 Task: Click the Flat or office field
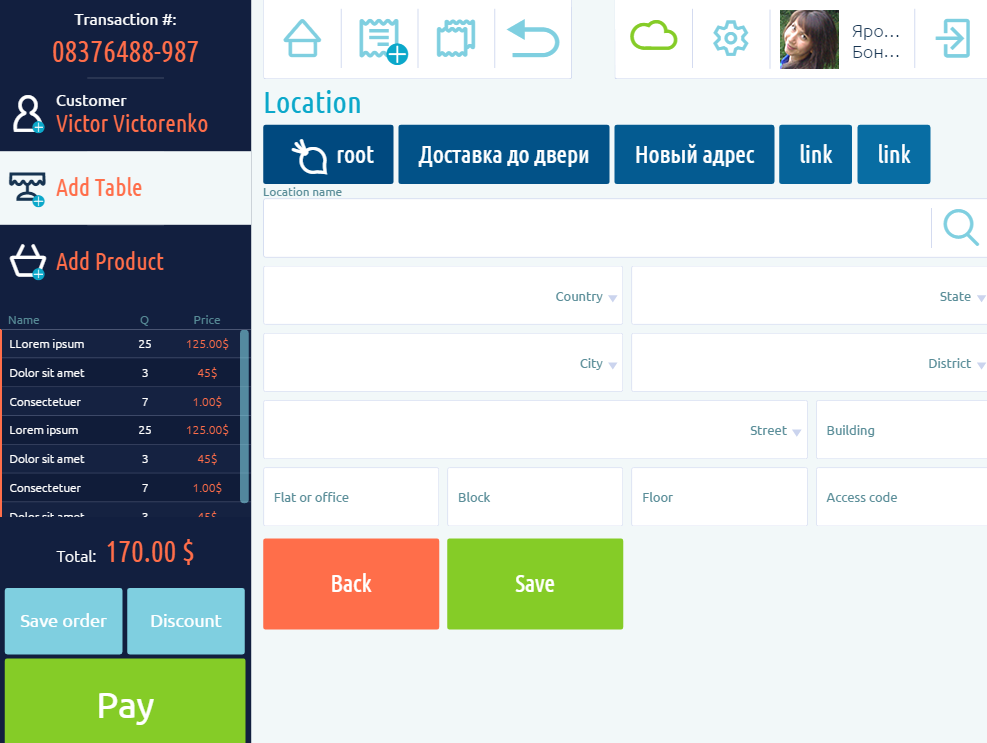pos(350,497)
